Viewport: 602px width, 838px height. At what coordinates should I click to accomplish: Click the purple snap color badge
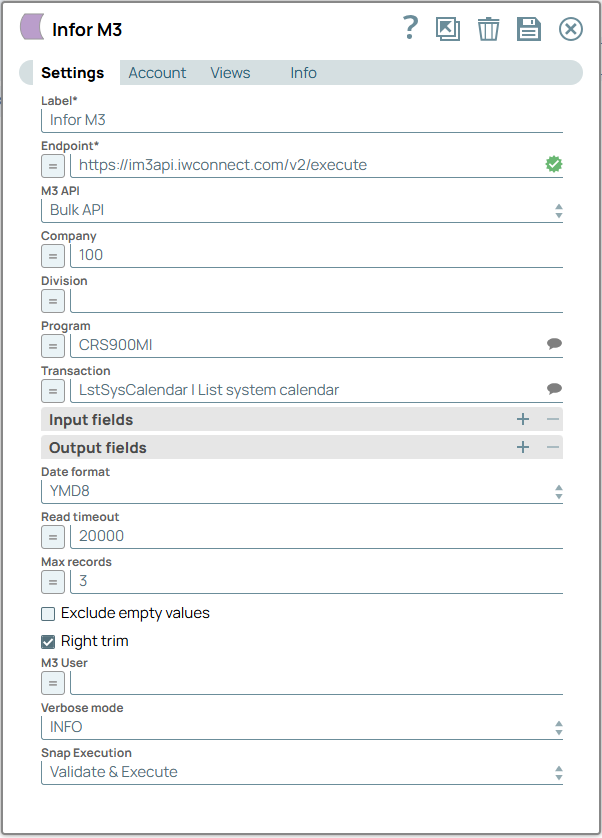31,29
